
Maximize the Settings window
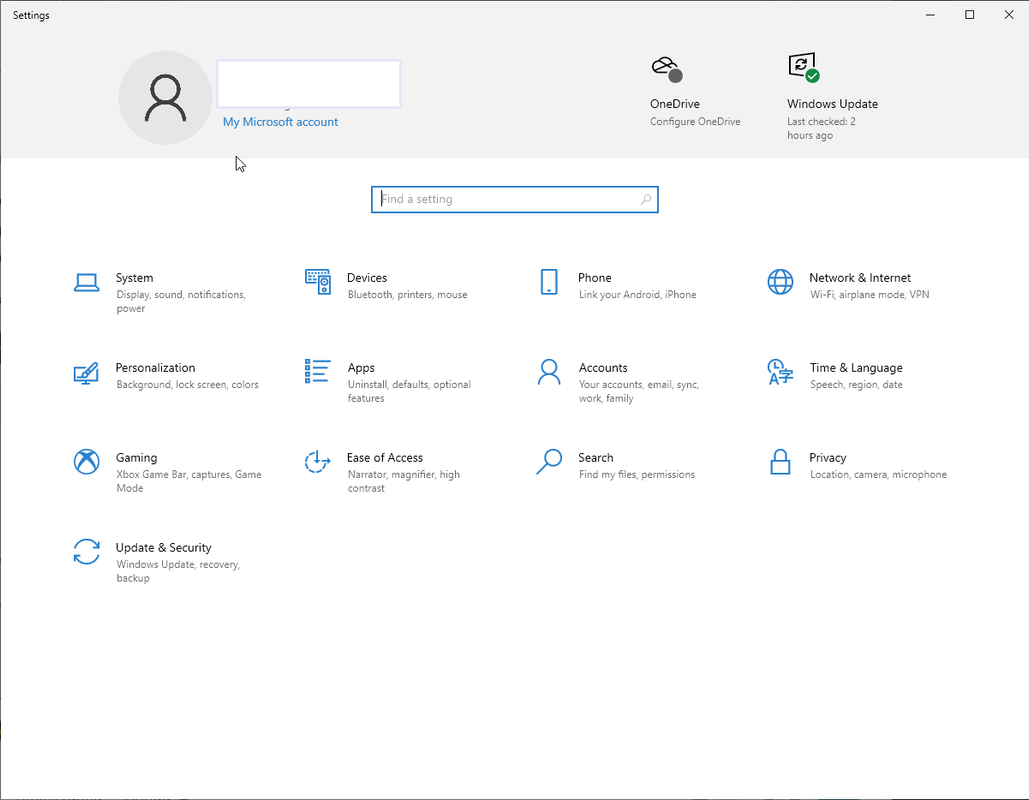pos(969,14)
